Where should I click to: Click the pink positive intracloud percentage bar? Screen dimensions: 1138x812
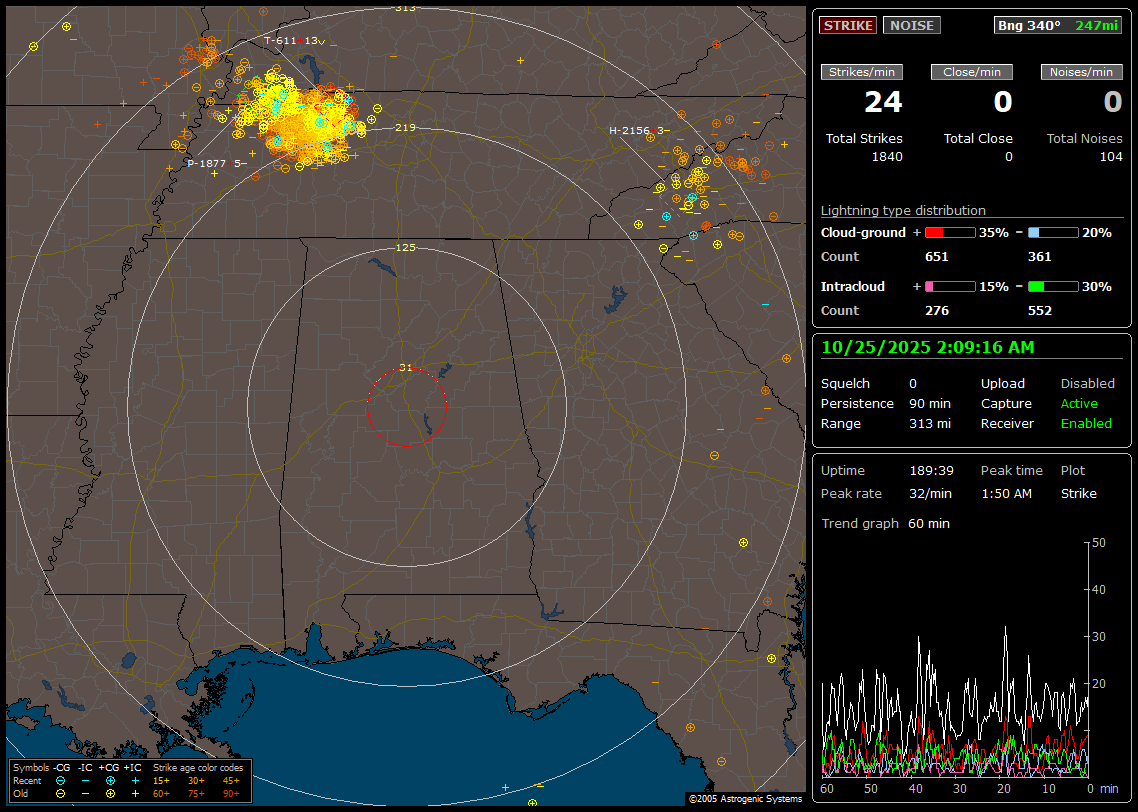point(949,287)
